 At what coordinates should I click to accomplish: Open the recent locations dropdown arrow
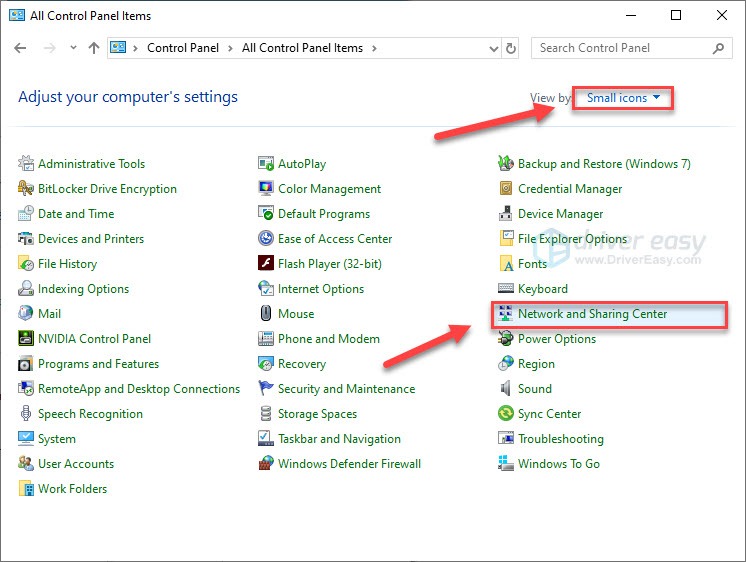(71, 48)
